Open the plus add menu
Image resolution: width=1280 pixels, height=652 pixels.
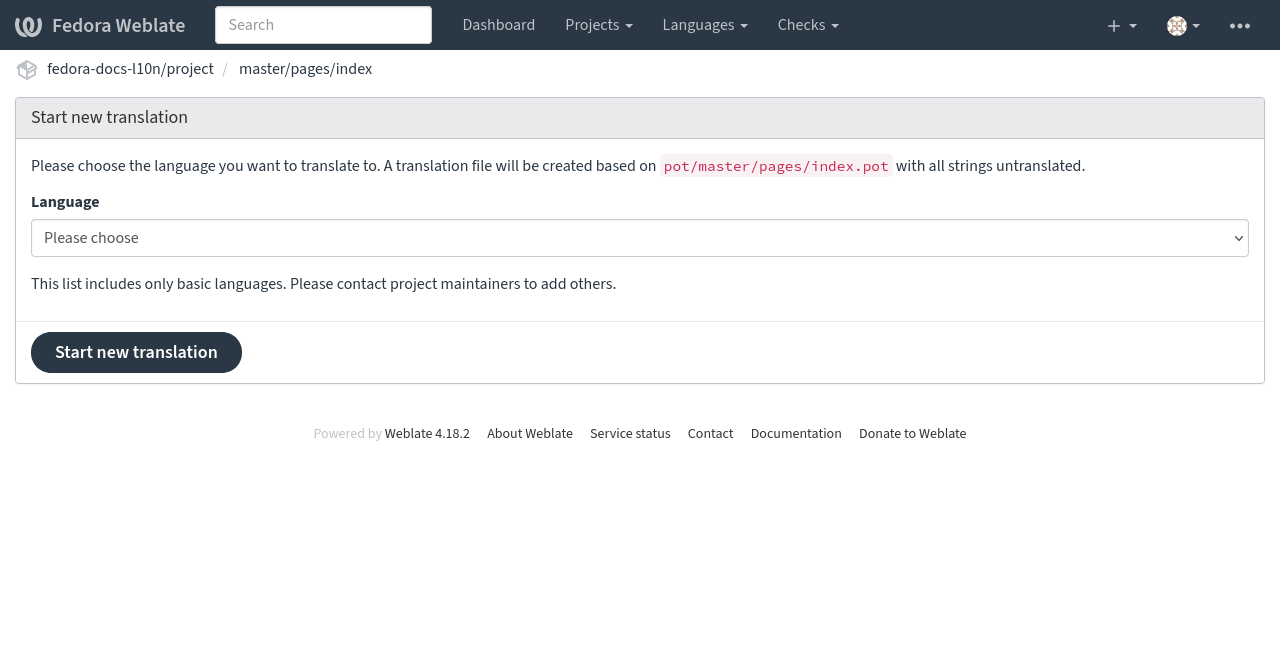coord(1122,25)
